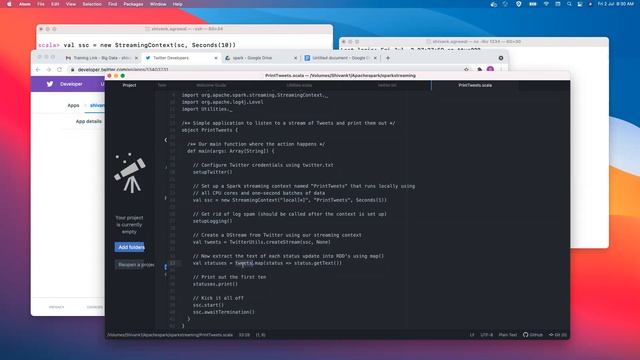Close the Twitter Developers browser tab

[x=216, y=58]
